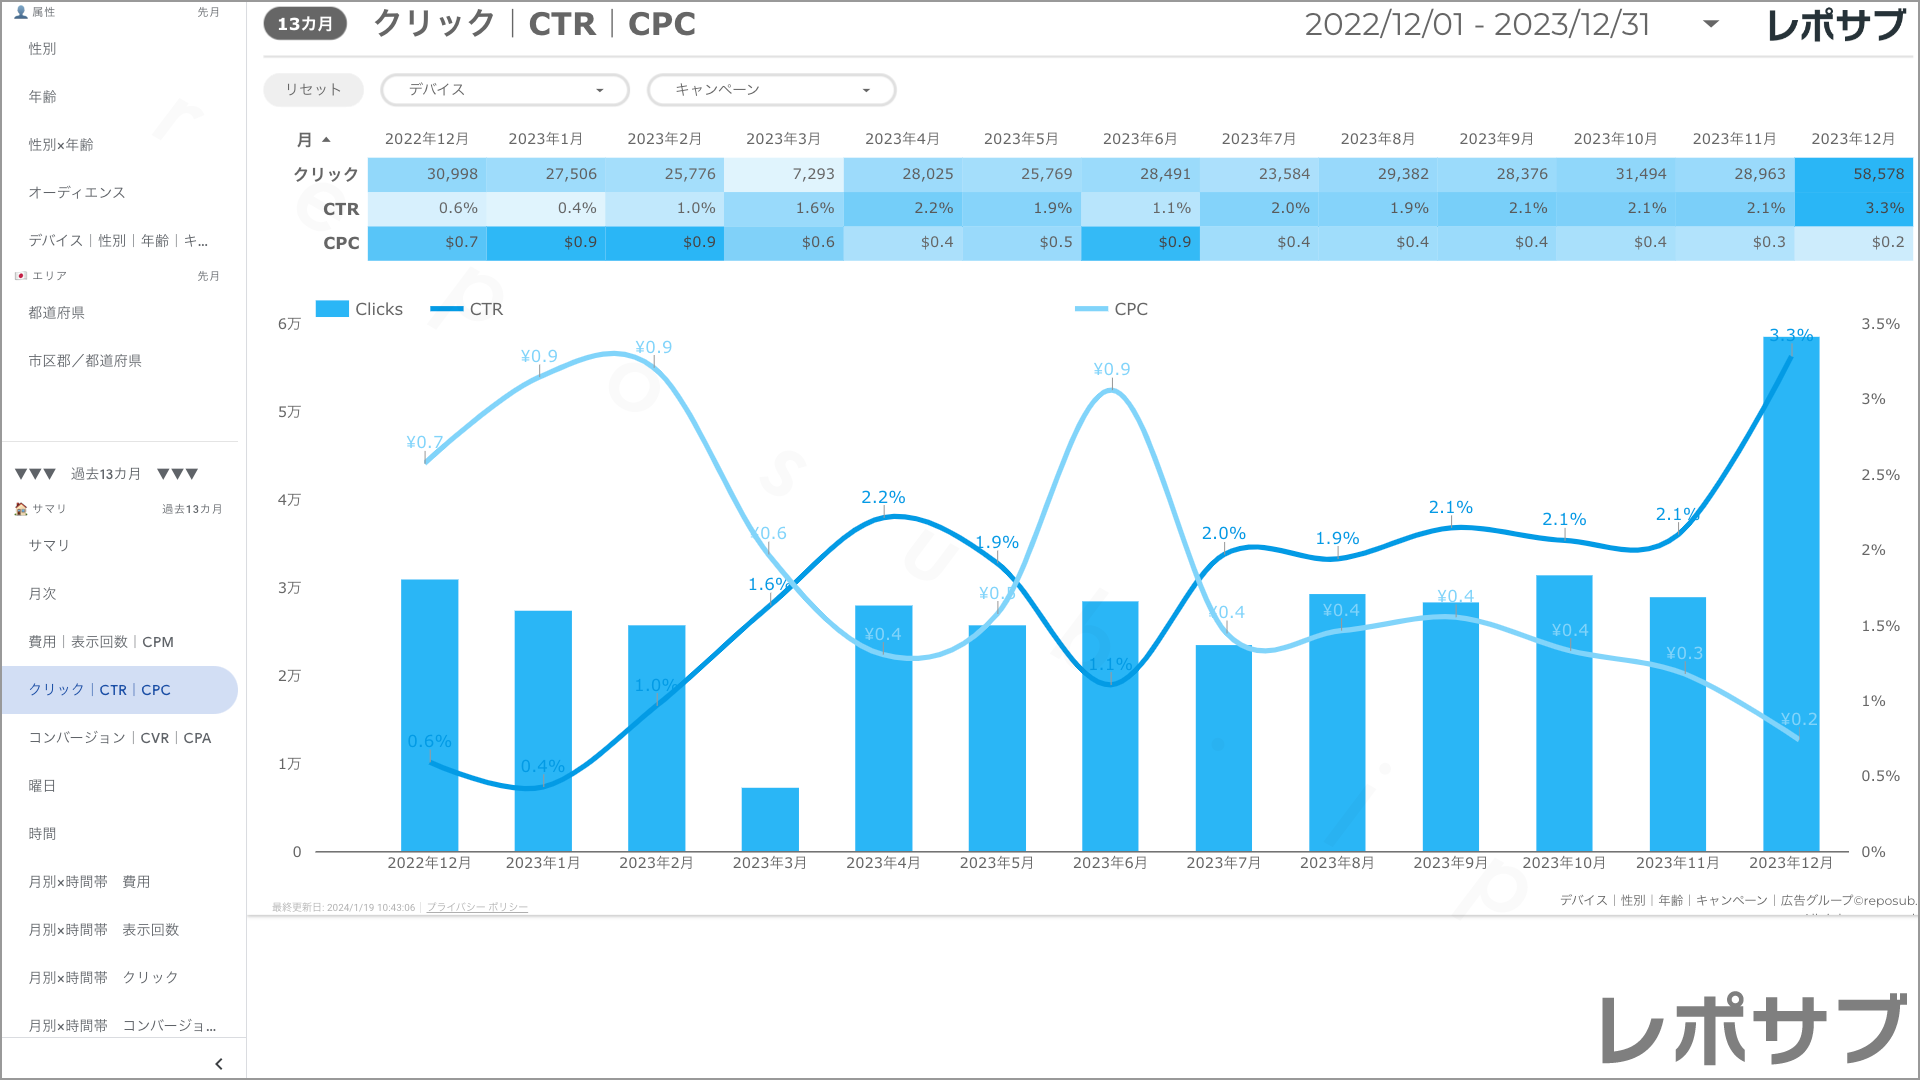Click the 13カ月 badge in the header
Viewport: 1920px width, 1080px height.
tap(305, 24)
